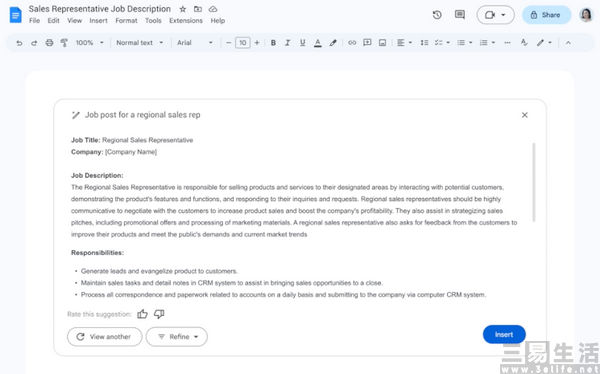
Task: Rate suggestion with thumbs up
Action: 142,314
